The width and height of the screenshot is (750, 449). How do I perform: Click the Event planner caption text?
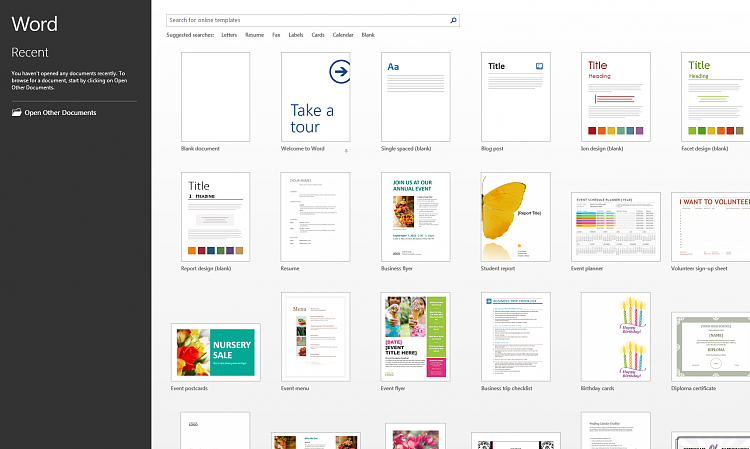tap(587, 269)
